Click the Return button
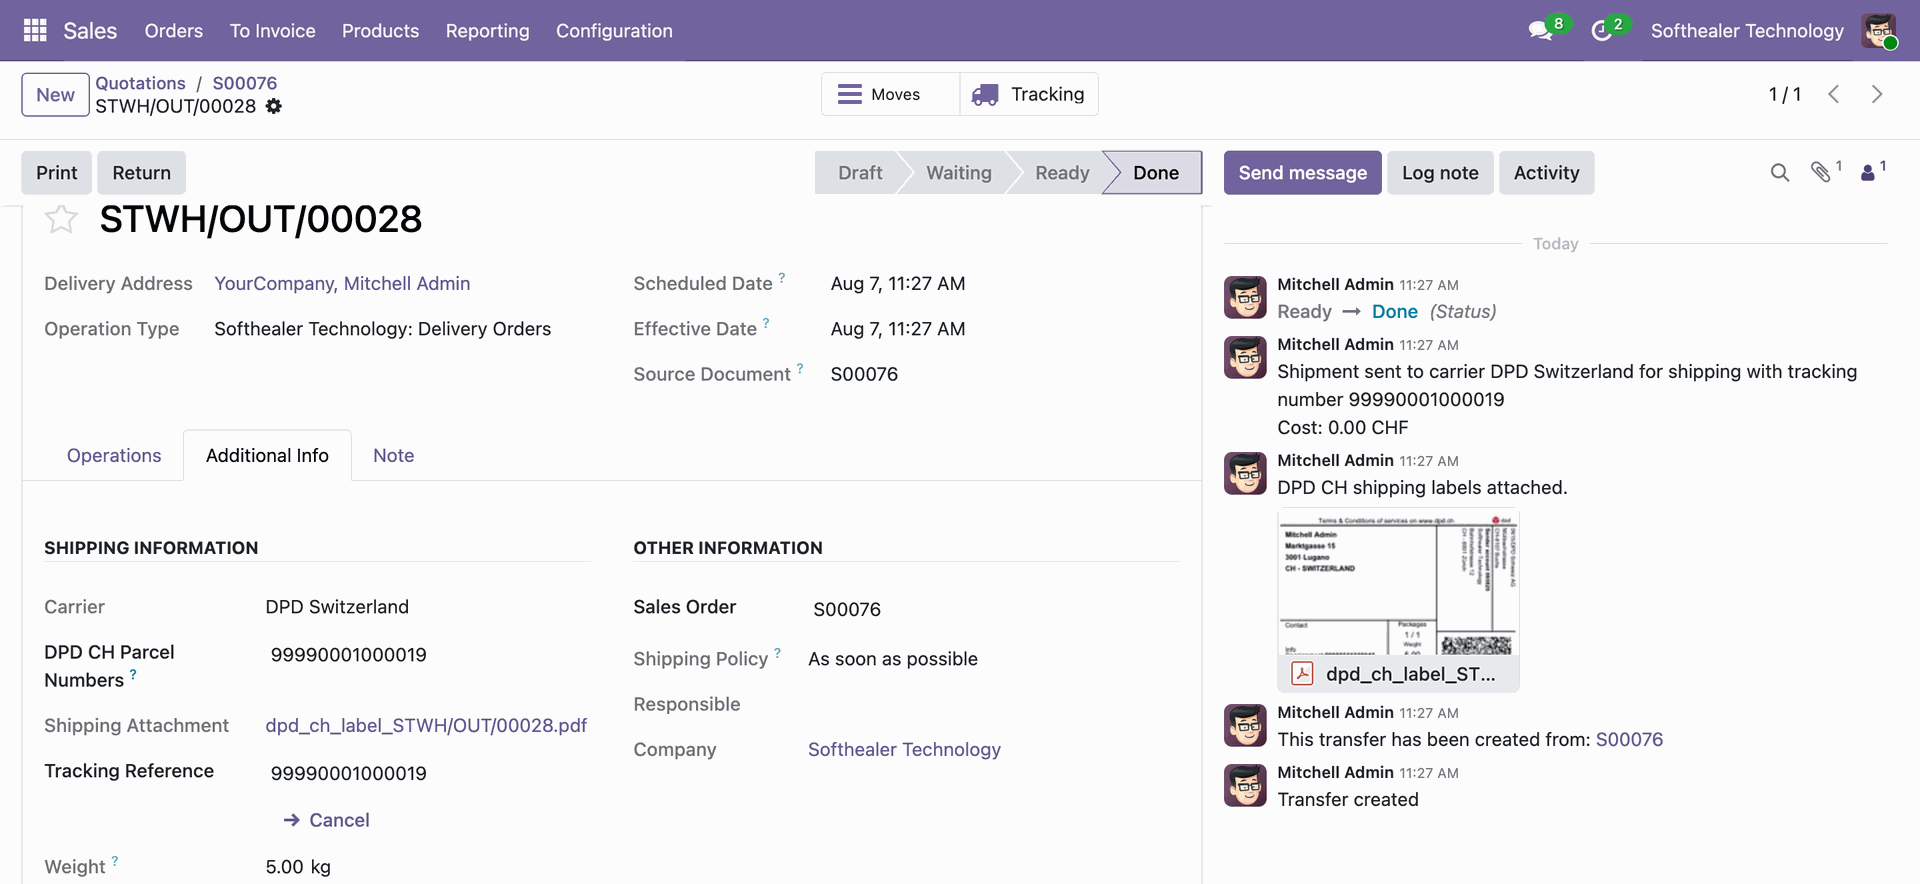Image resolution: width=1920 pixels, height=884 pixels. [142, 173]
